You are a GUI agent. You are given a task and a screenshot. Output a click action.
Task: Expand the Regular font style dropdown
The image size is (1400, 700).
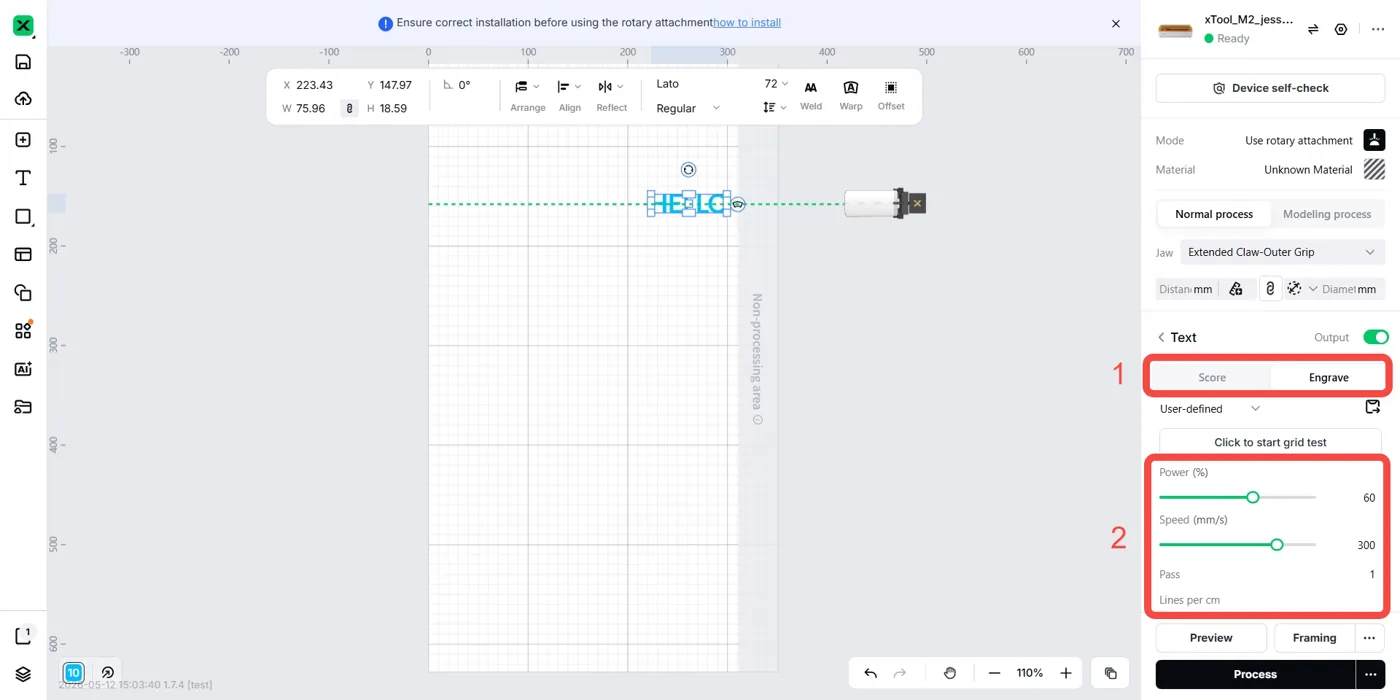(x=688, y=108)
